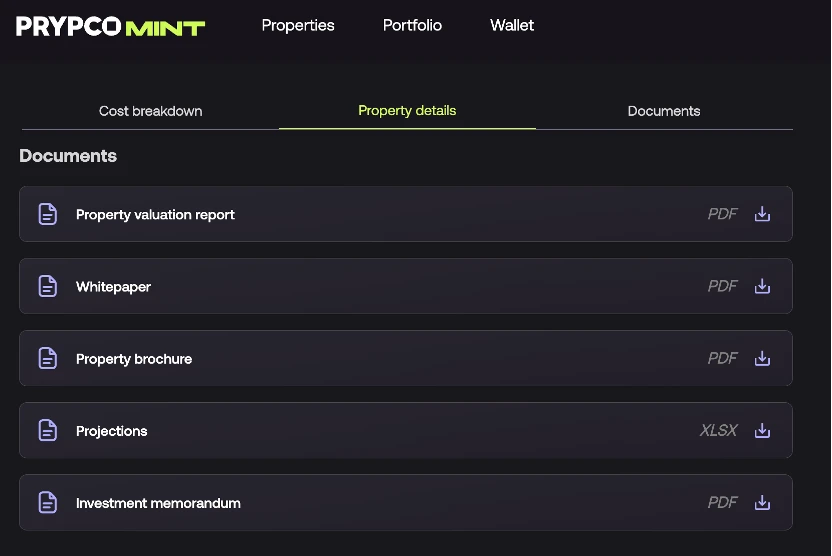Image resolution: width=832 pixels, height=556 pixels.
Task: Switch to the Cost breakdown tab
Action: pyautogui.click(x=150, y=111)
